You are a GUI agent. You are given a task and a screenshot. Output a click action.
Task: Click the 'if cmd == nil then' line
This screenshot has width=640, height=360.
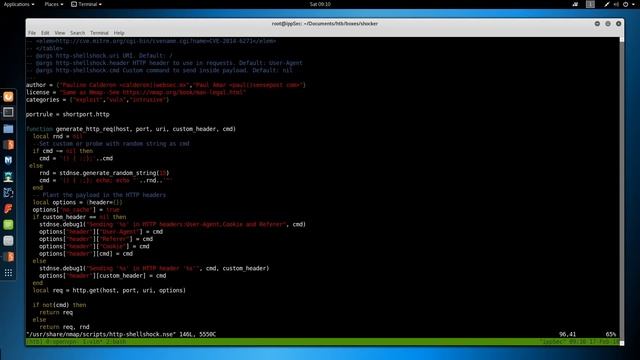tap(63, 151)
